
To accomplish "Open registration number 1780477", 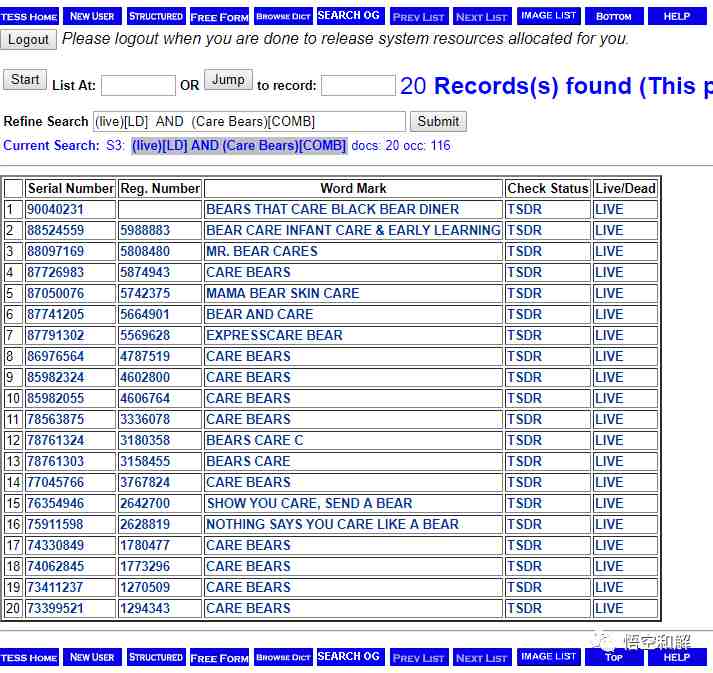I will (x=145, y=545).
